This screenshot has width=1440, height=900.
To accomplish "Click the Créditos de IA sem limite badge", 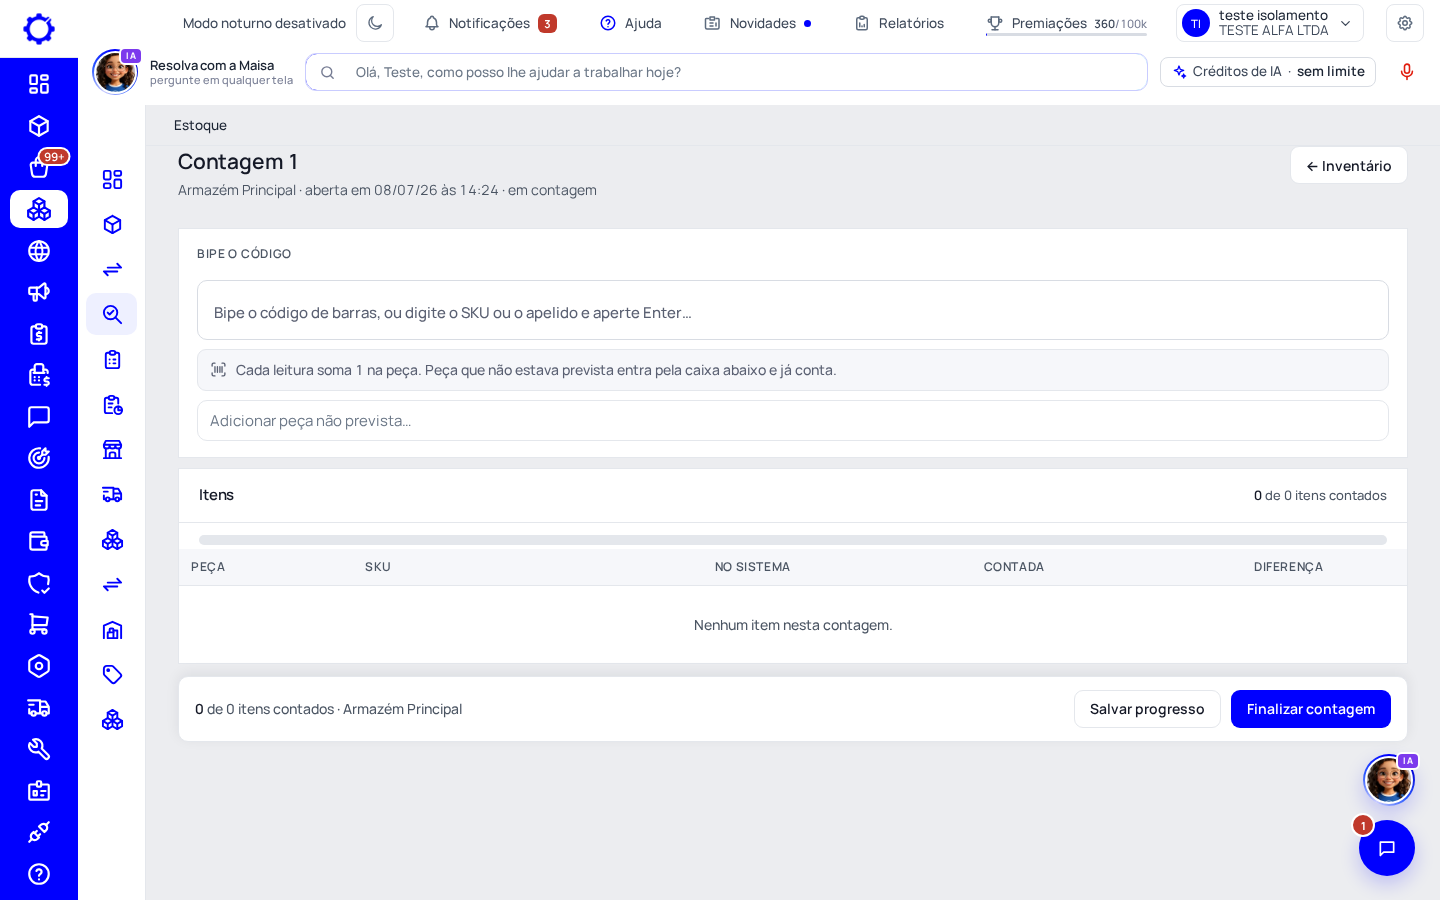I will [x=1268, y=72].
